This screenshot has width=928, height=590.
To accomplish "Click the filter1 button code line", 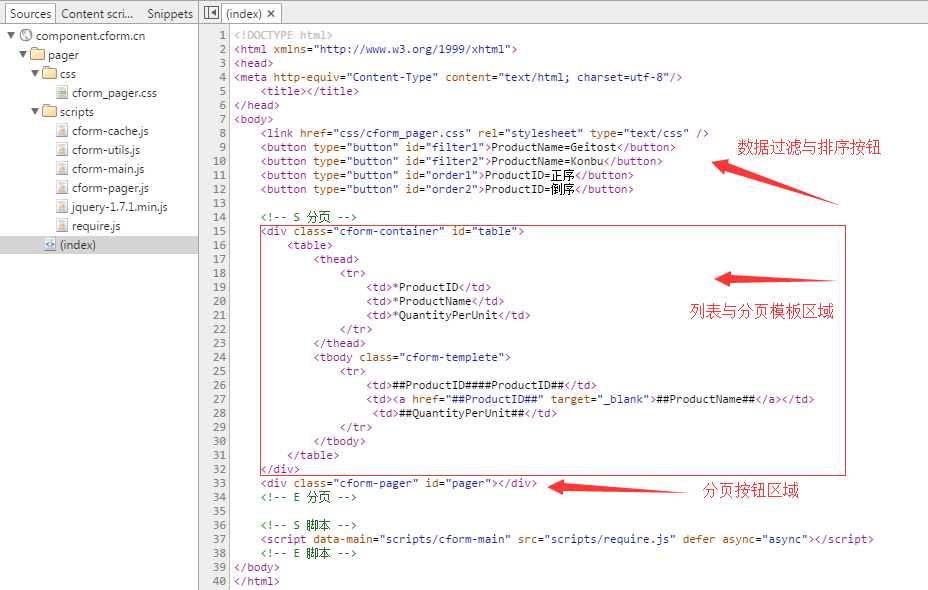I will 468,147.
